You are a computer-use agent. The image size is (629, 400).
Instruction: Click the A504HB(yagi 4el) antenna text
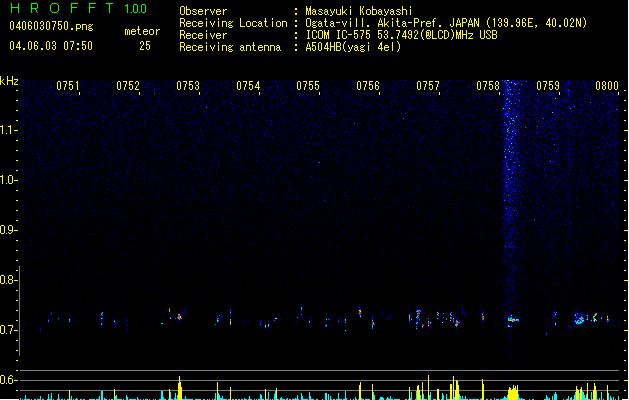(x=353, y=47)
